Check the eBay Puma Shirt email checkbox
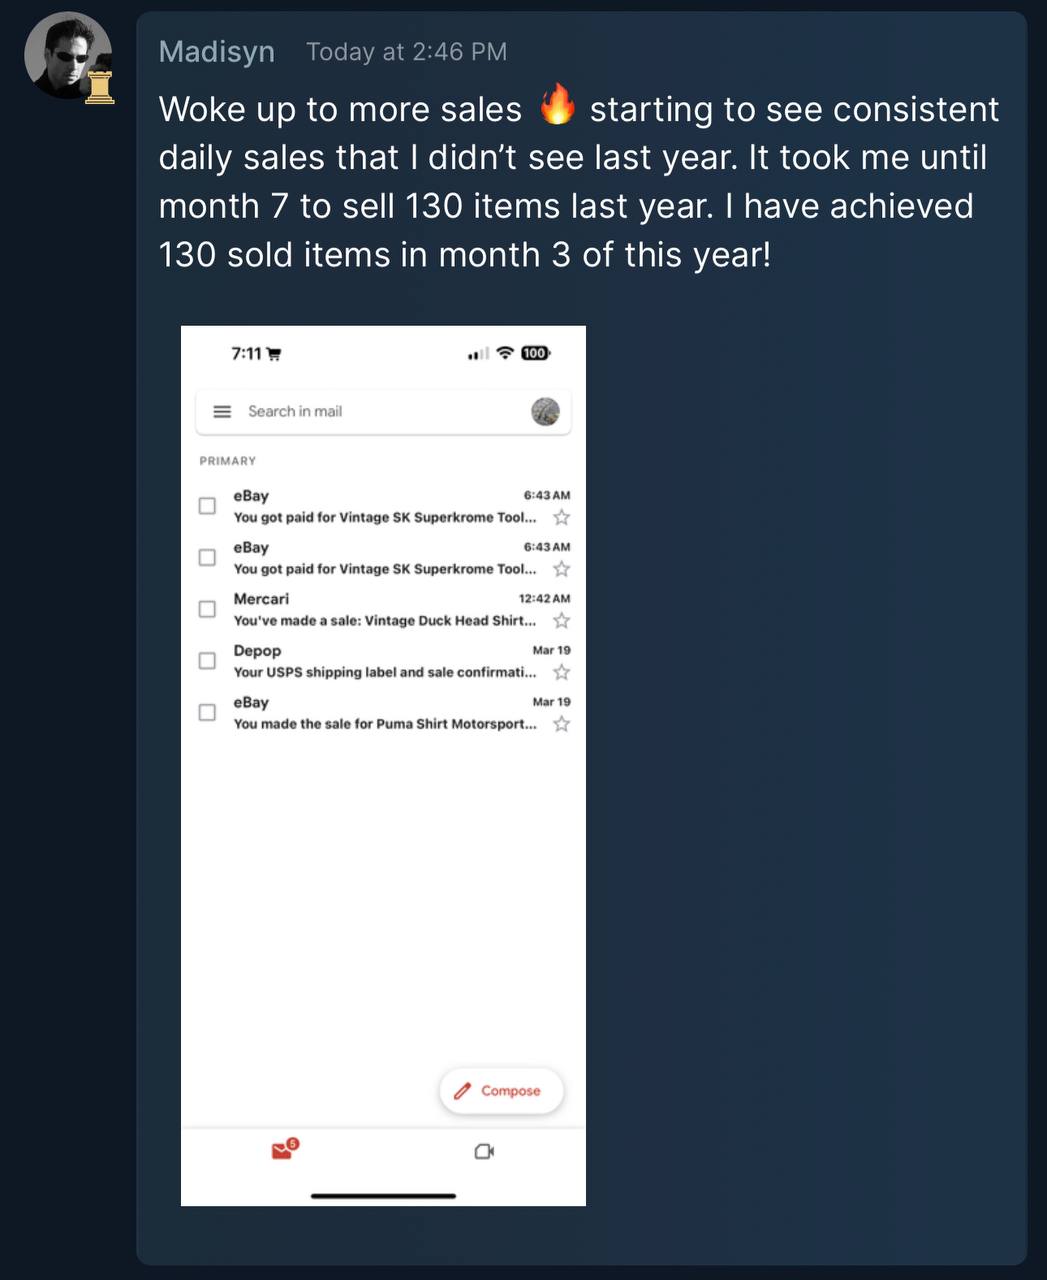Image resolution: width=1047 pixels, height=1280 pixels. [x=207, y=713]
